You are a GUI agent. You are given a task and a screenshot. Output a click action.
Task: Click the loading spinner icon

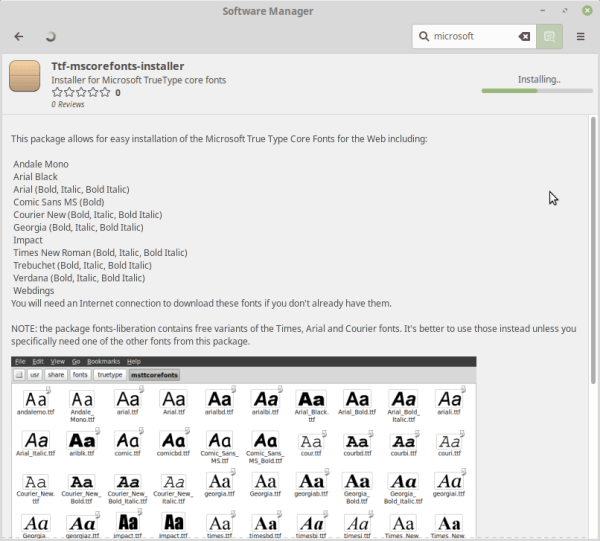point(51,36)
